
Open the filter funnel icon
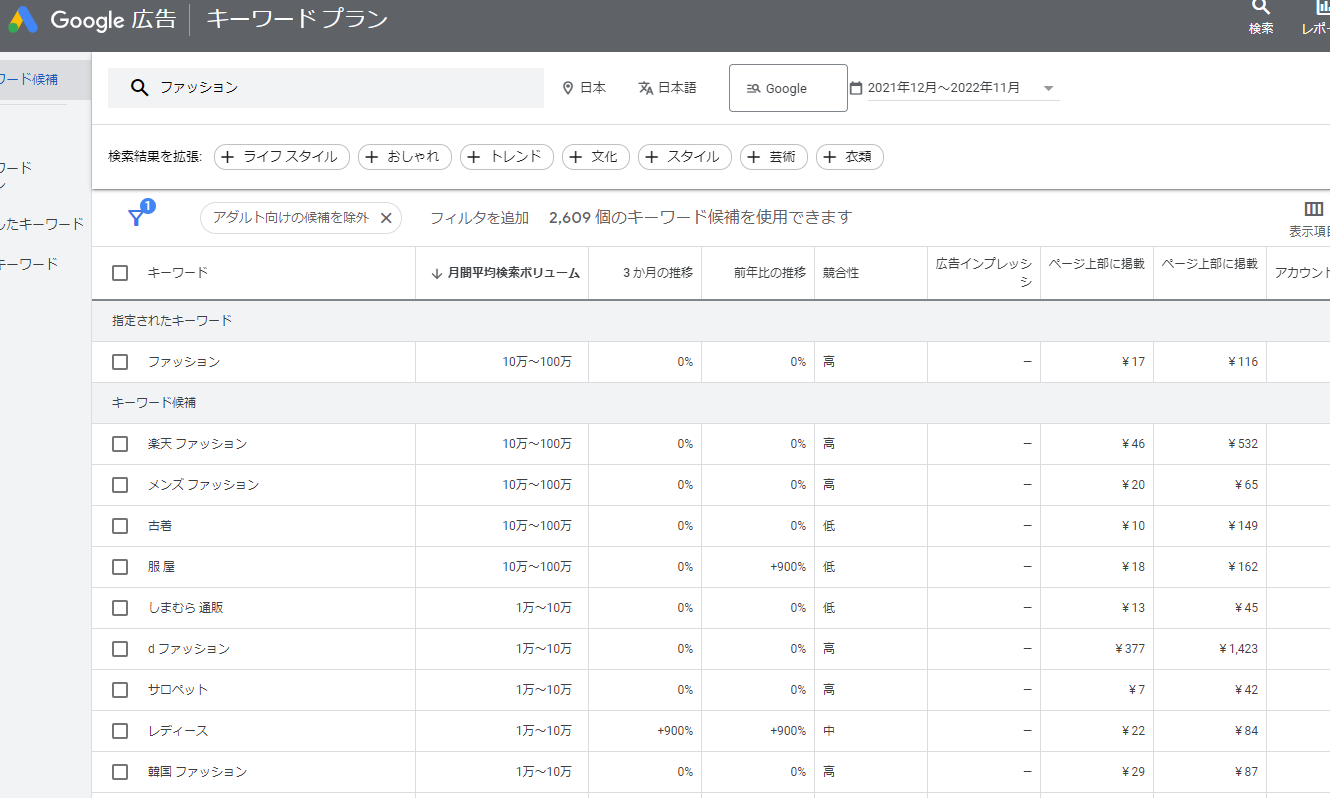click(136, 217)
